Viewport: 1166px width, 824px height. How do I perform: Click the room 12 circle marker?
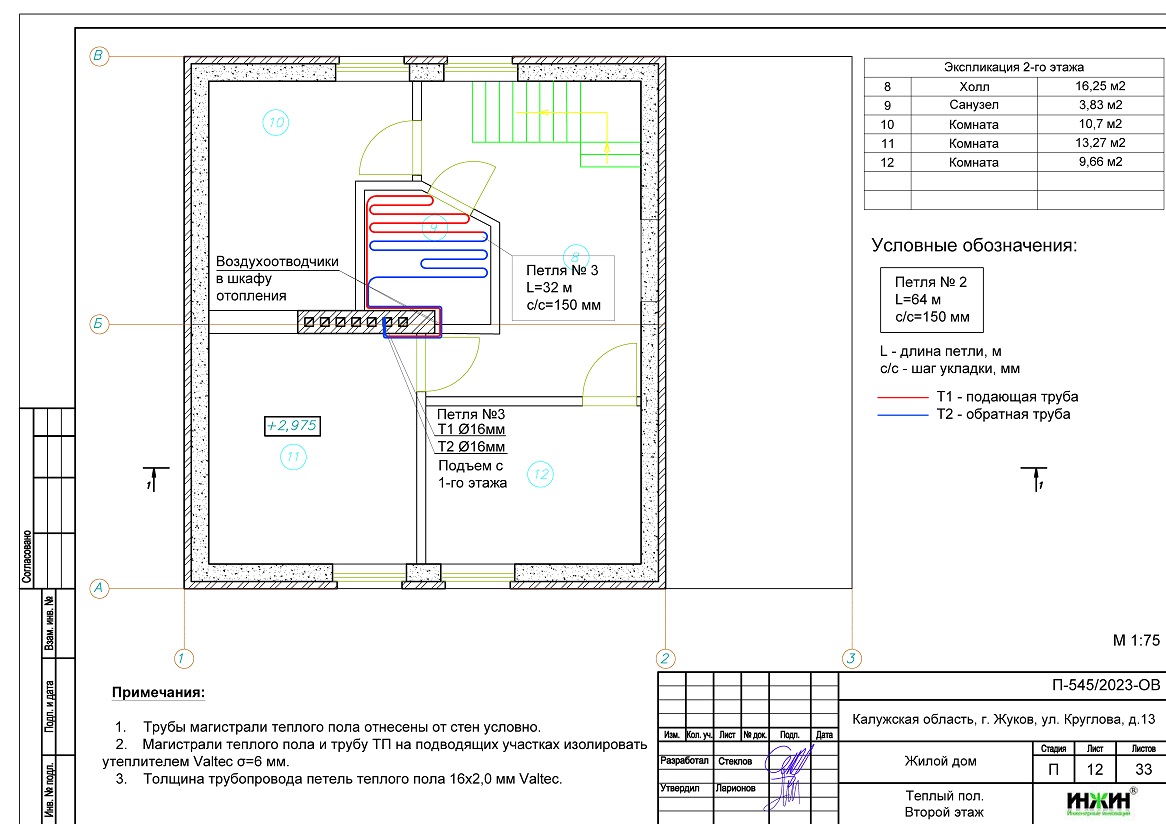click(540, 473)
